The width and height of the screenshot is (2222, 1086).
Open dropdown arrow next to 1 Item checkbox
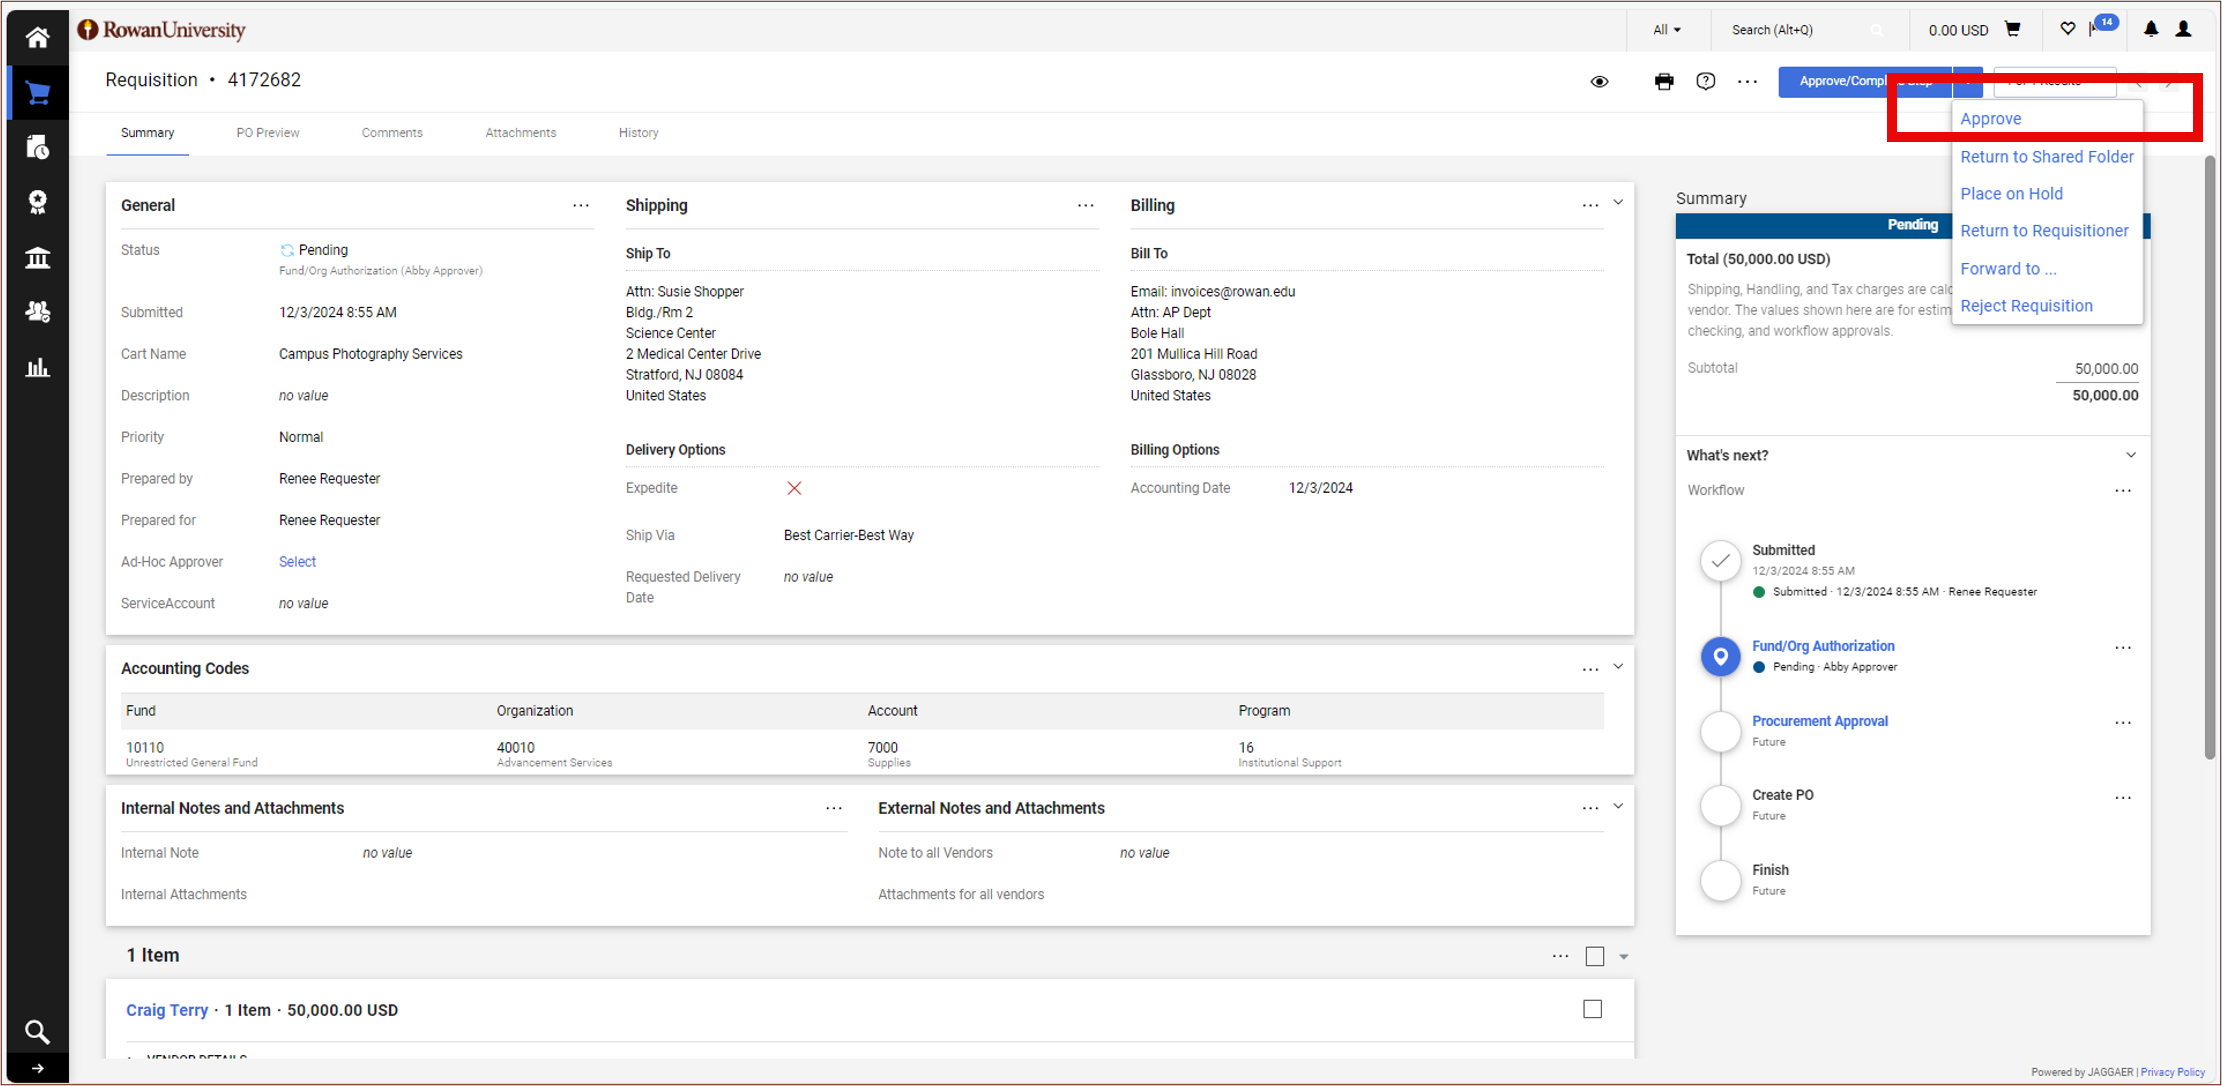click(1623, 957)
